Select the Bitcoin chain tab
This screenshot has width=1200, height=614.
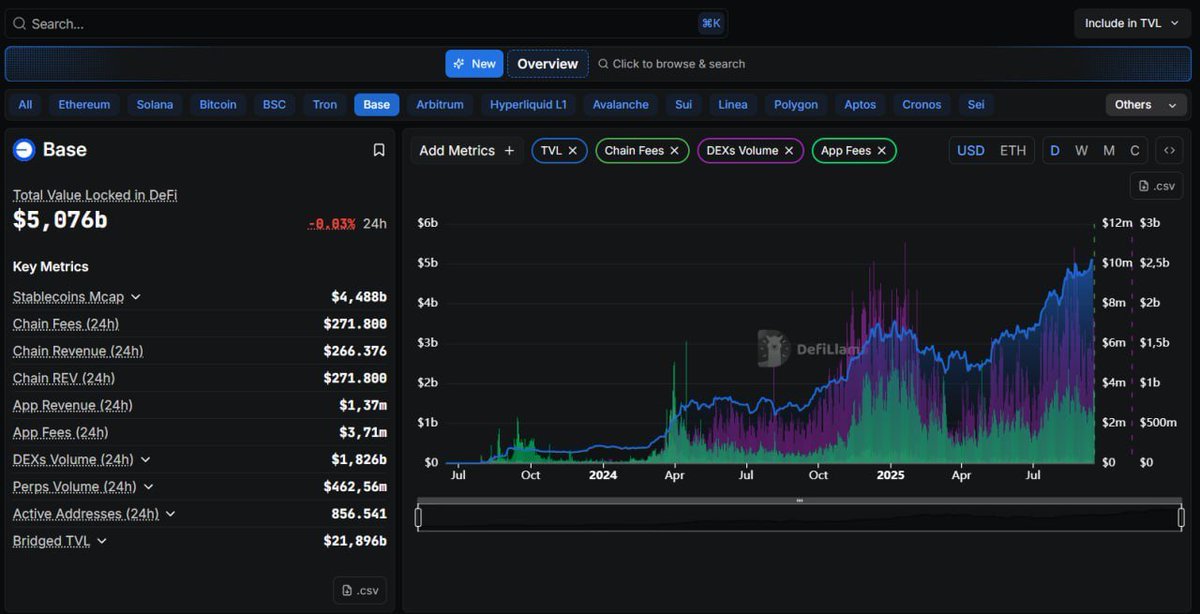click(x=218, y=104)
